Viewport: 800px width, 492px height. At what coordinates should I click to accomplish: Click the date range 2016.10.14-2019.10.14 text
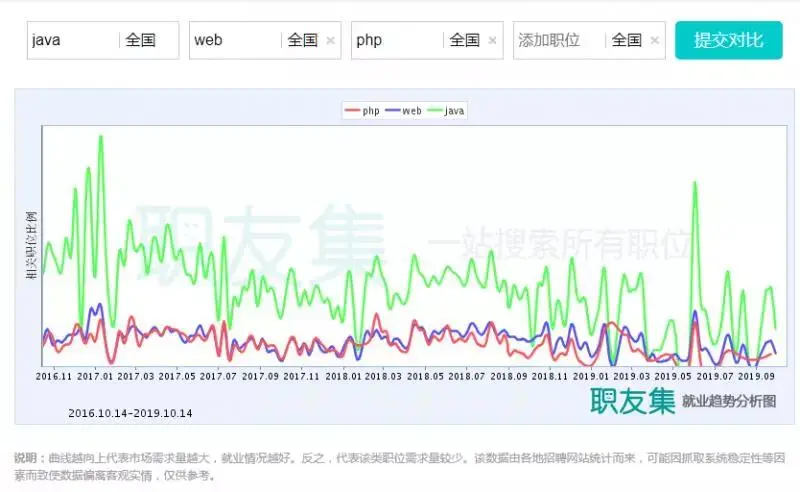pyautogui.click(x=130, y=413)
